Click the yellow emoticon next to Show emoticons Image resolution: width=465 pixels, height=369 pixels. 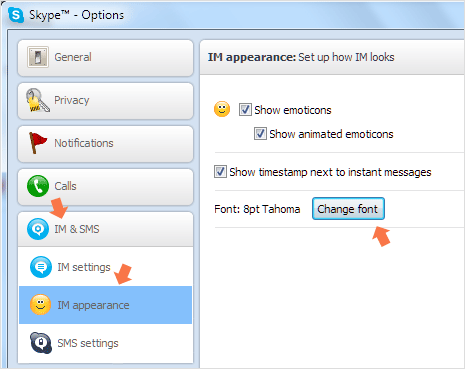(x=222, y=109)
